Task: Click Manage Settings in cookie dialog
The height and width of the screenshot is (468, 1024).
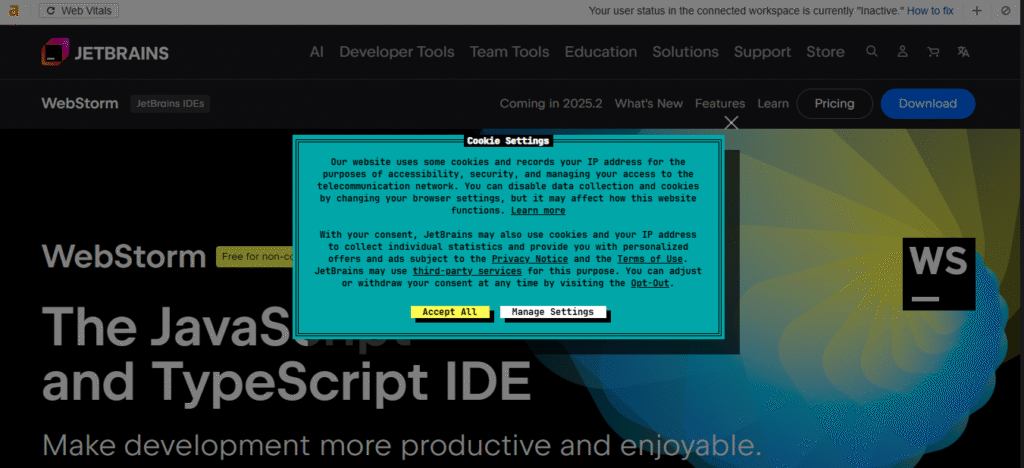Action: (552, 312)
